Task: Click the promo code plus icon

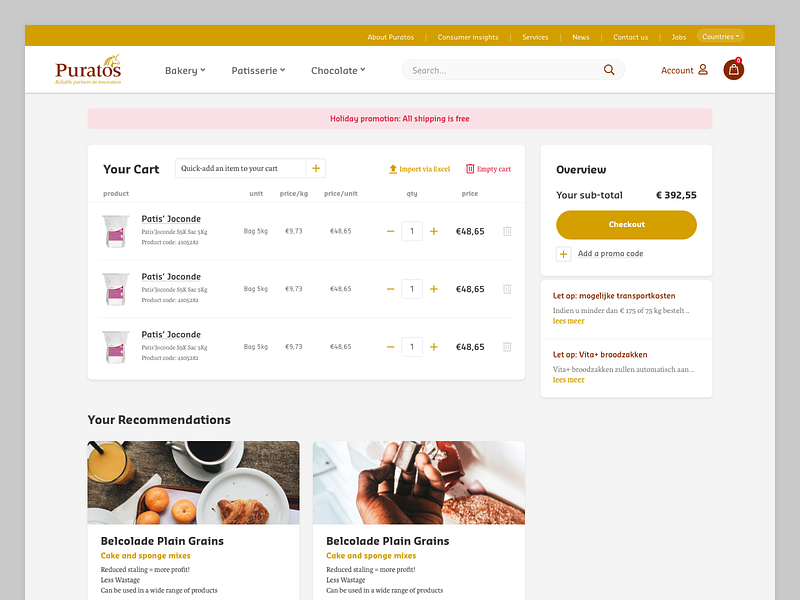Action: point(563,254)
